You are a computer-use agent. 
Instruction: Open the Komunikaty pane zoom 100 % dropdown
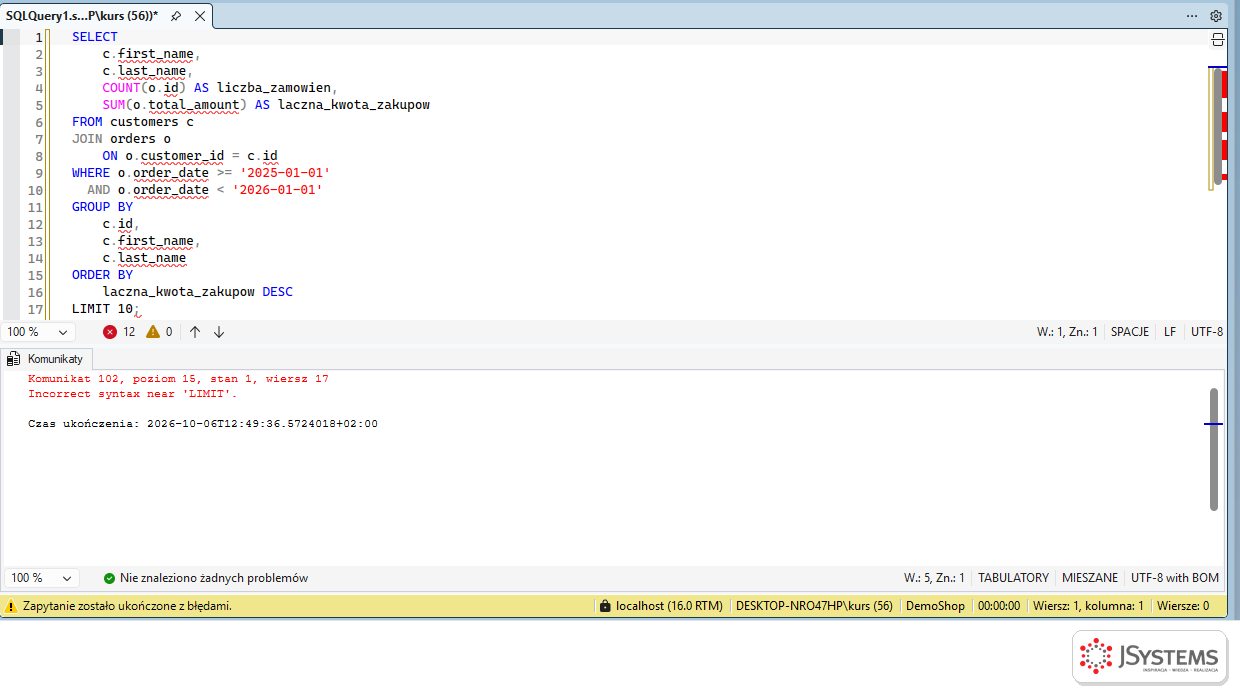pos(41,578)
